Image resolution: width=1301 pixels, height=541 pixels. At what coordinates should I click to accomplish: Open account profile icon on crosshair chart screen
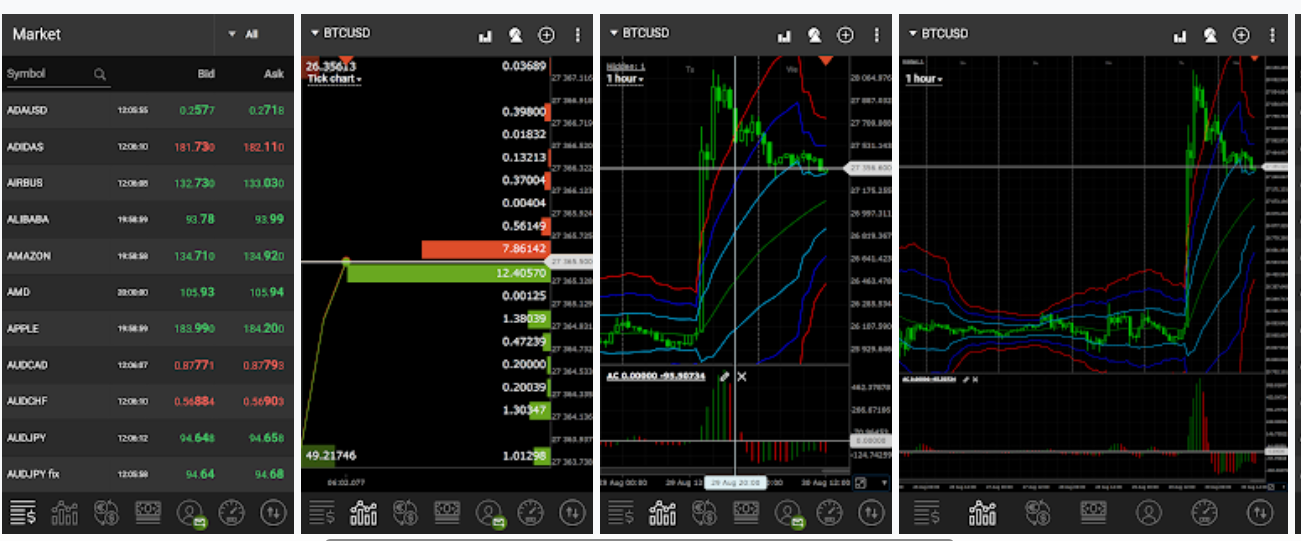coord(788,514)
